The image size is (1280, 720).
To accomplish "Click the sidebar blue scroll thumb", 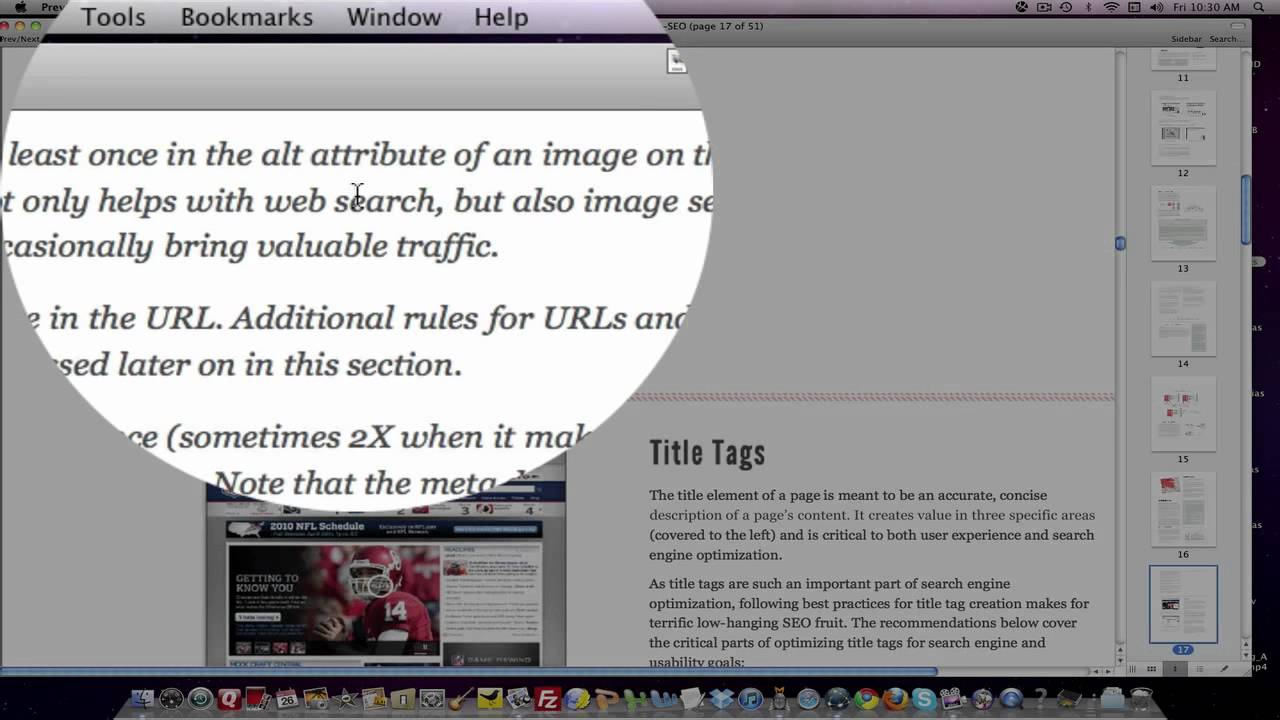I will coord(1246,209).
